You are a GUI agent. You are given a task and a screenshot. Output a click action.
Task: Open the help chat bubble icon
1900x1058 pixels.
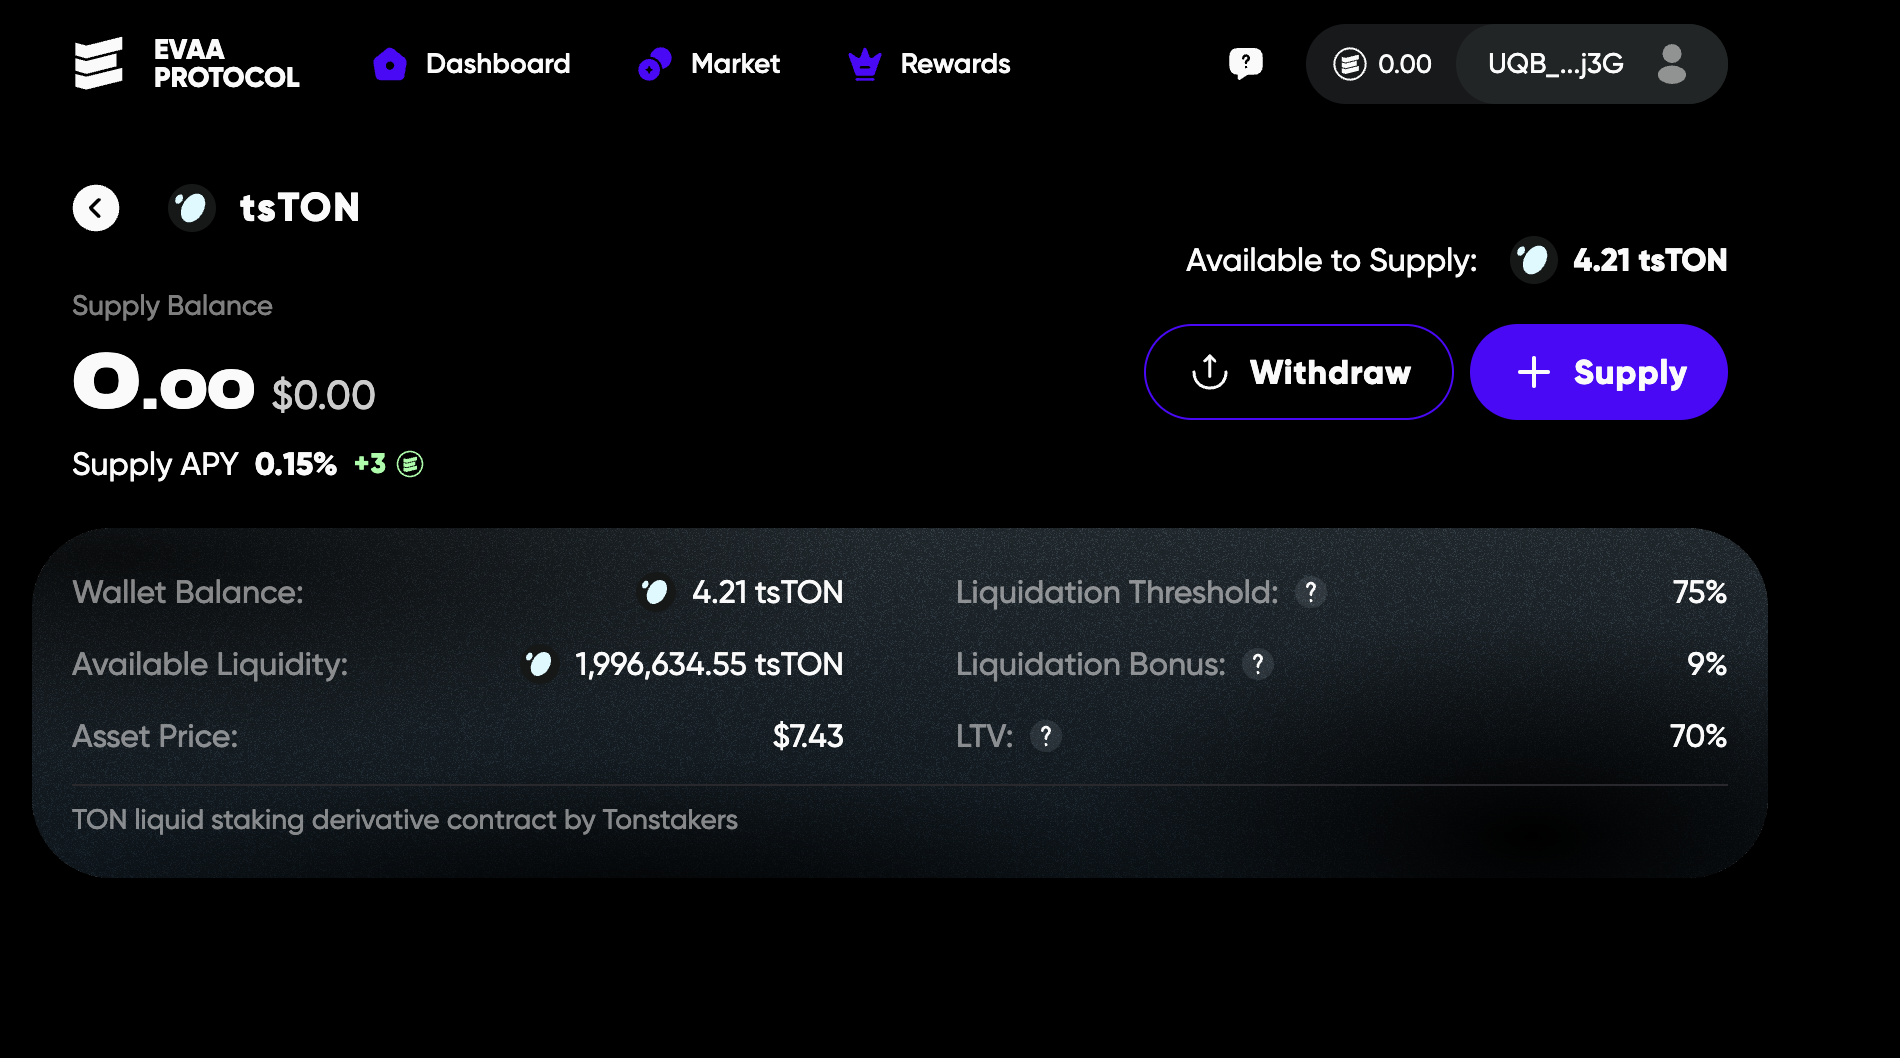[x=1245, y=64]
